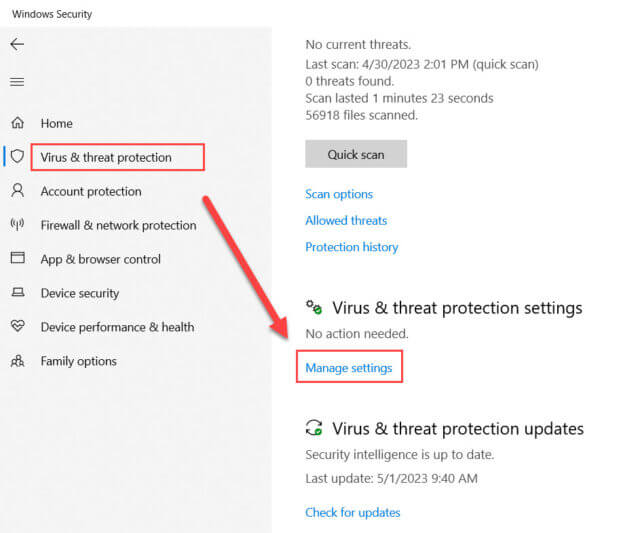The height and width of the screenshot is (533, 640).
Task: Click Check for updates link
Action: tap(353, 512)
